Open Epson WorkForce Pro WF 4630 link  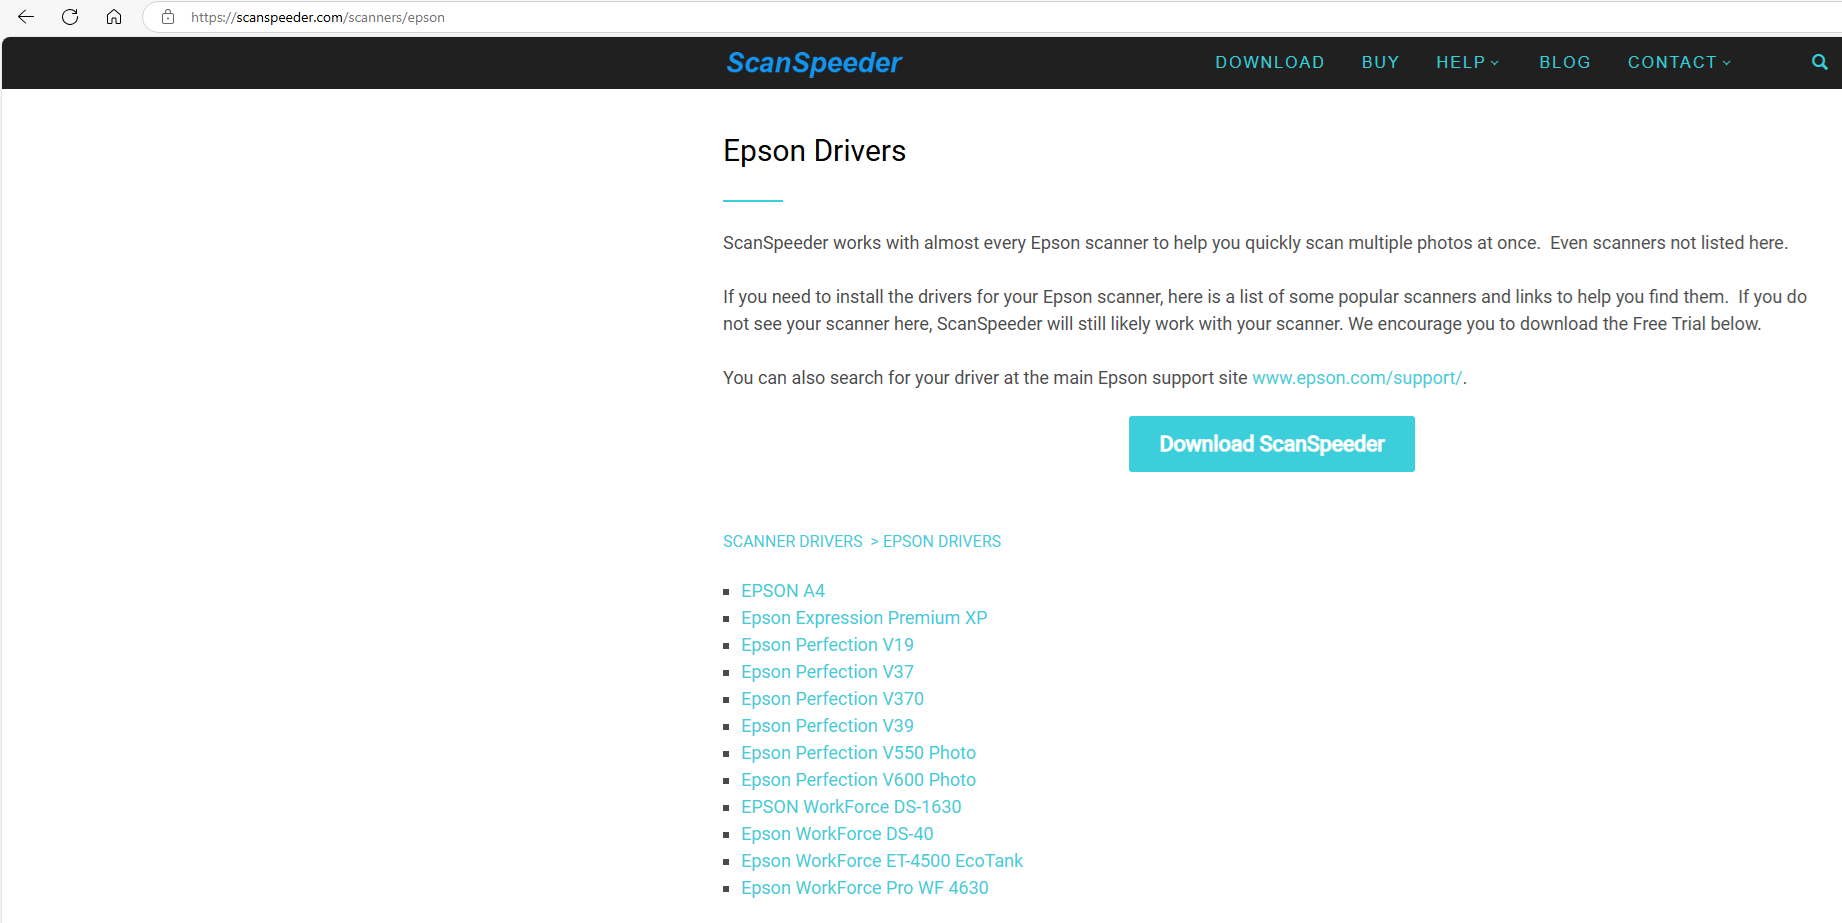pyautogui.click(x=865, y=888)
